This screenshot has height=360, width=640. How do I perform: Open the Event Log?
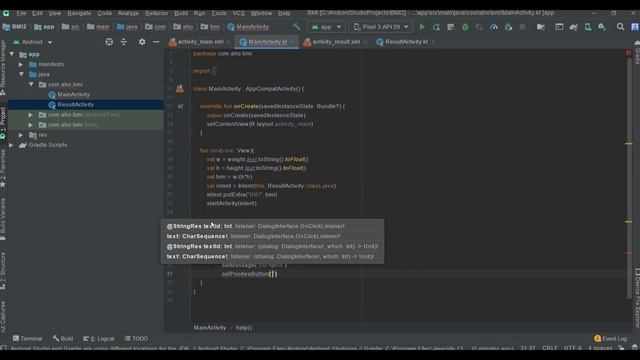(x=611, y=339)
